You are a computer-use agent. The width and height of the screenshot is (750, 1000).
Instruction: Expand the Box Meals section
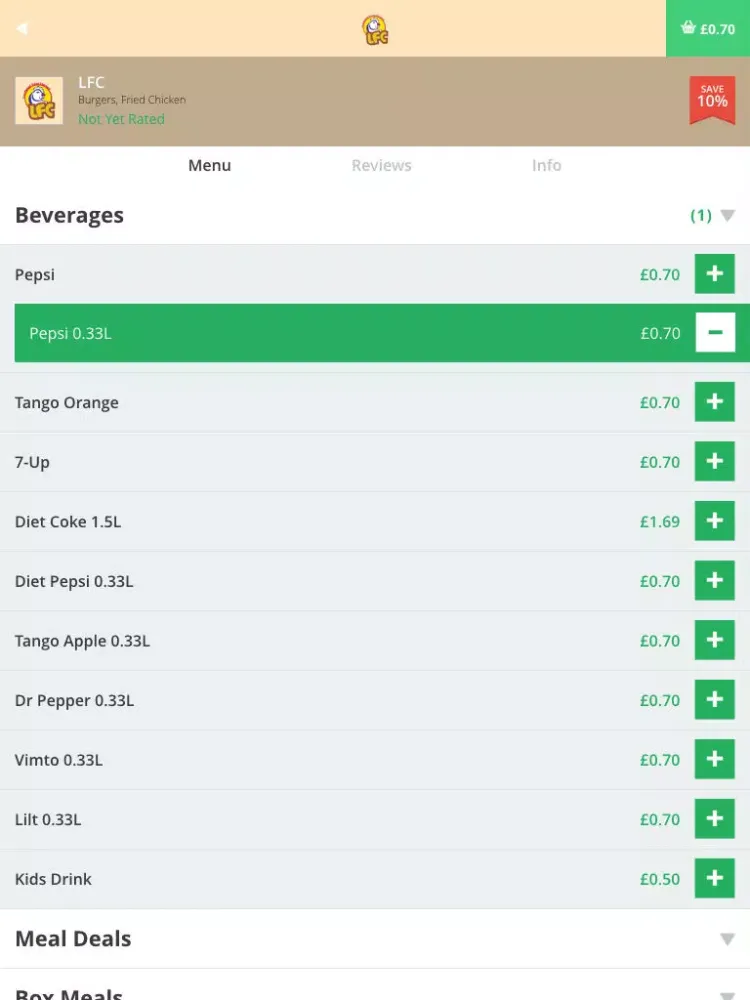[x=727, y=994]
